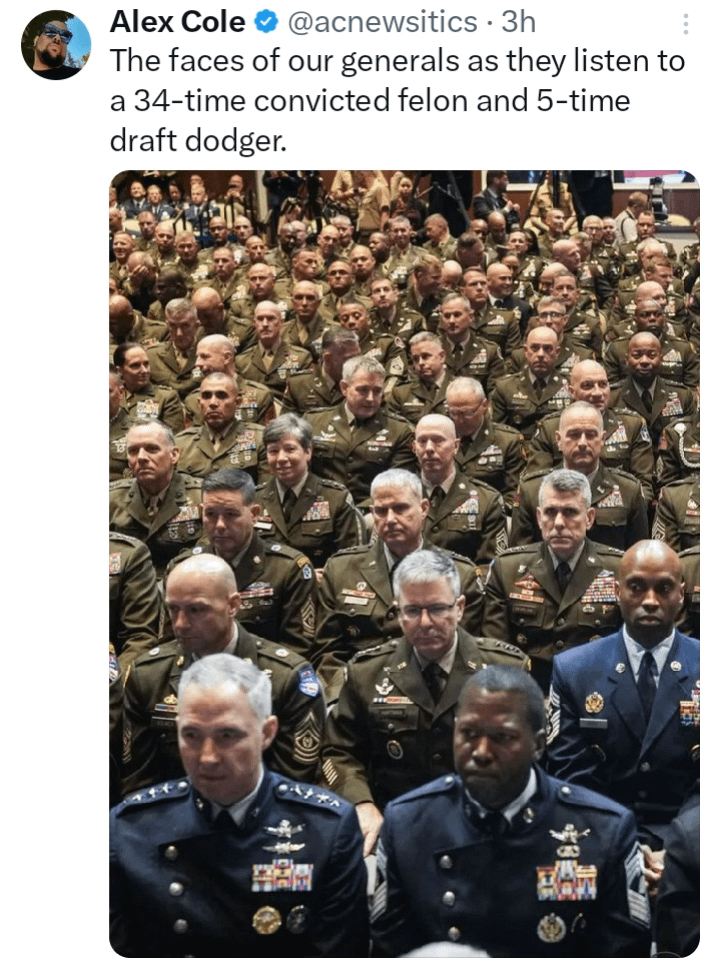Click the blue shoulder patch on green uniform
The width and height of the screenshot is (720, 967).
[x=308, y=681]
